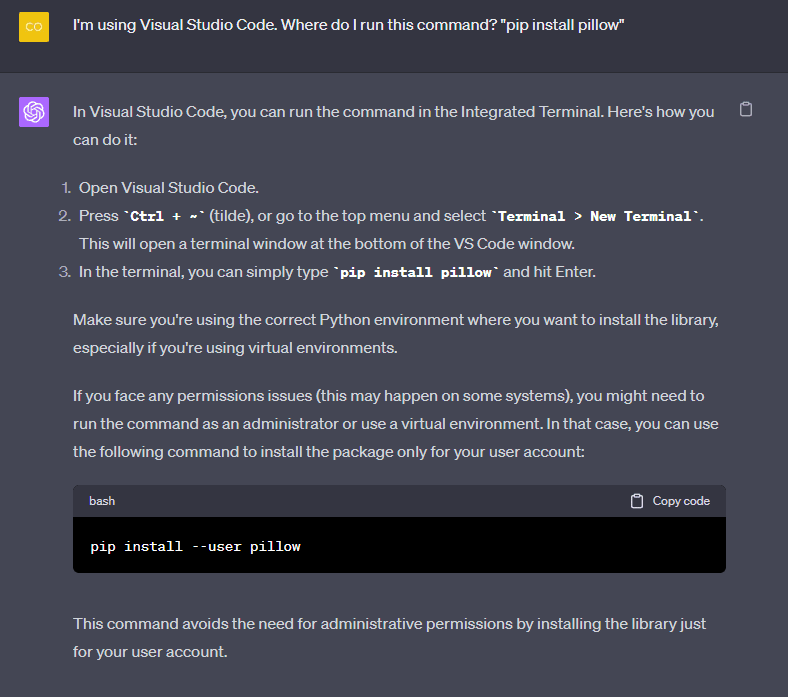
Task: Click the Copy code text label
Action: click(x=681, y=501)
